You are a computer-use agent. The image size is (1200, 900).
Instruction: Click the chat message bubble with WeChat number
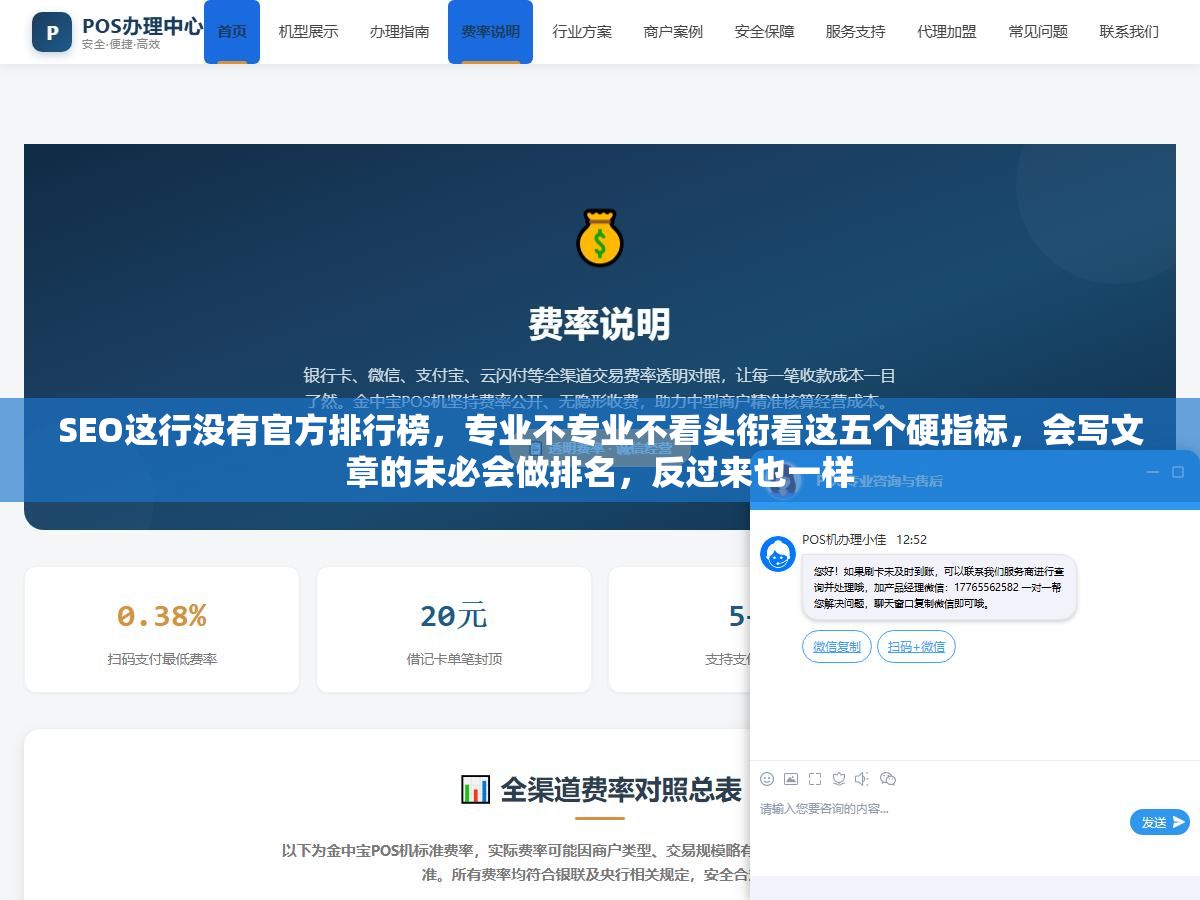pos(939,588)
